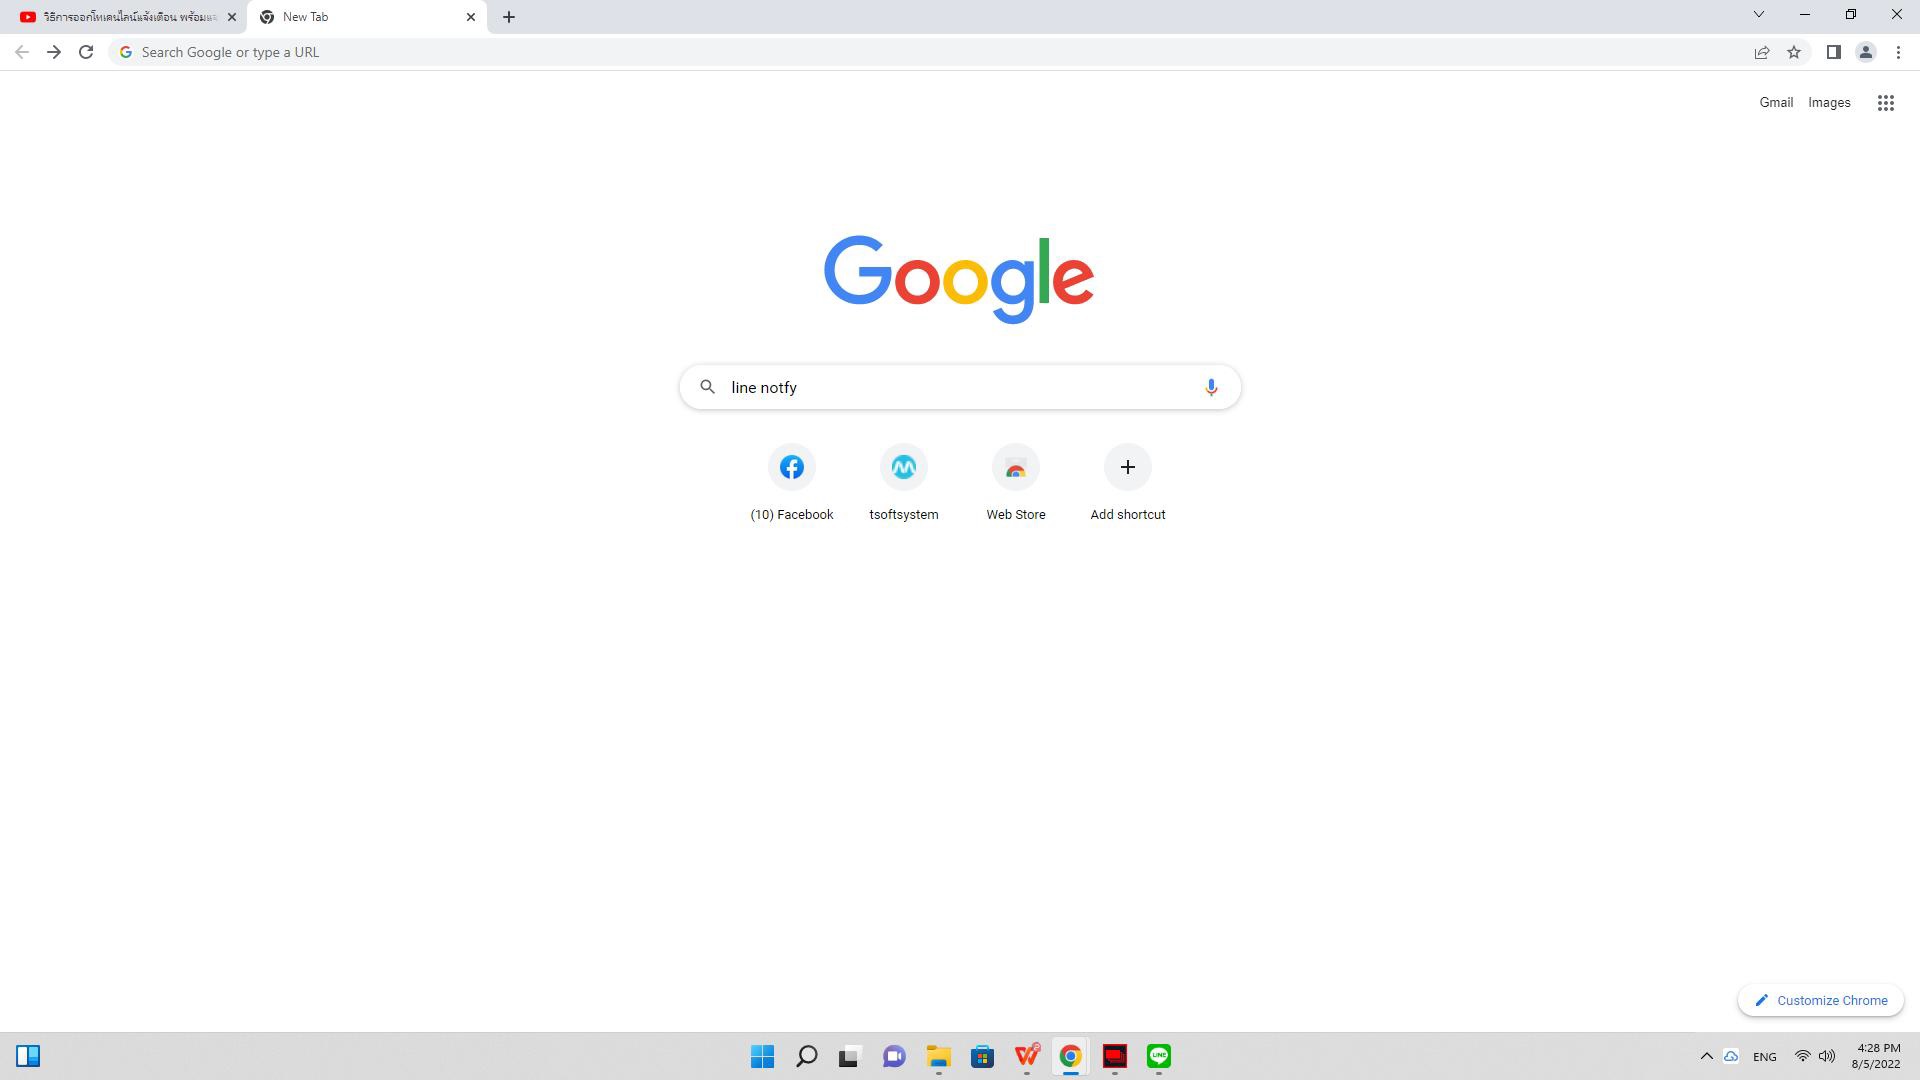Open Wi-Fi network settings tray icon
1920x1080 pixels.
1802,1056
